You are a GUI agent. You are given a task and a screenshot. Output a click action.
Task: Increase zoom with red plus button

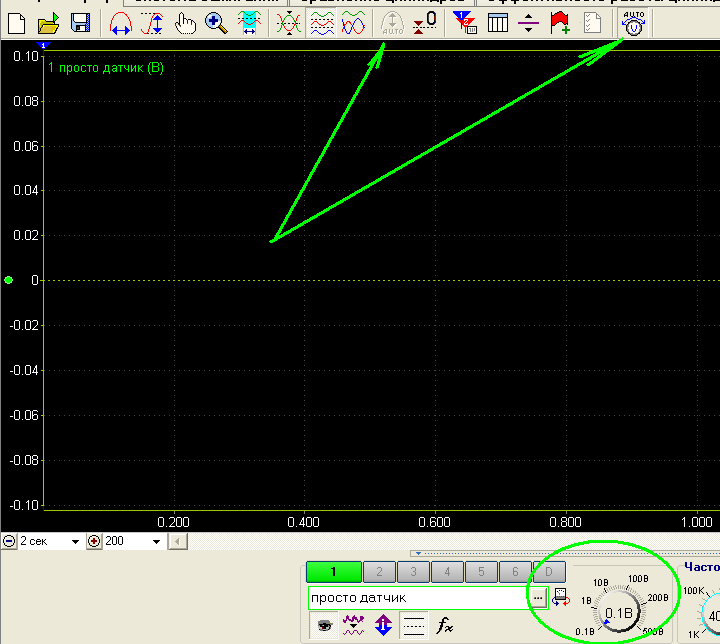tap(94, 541)
